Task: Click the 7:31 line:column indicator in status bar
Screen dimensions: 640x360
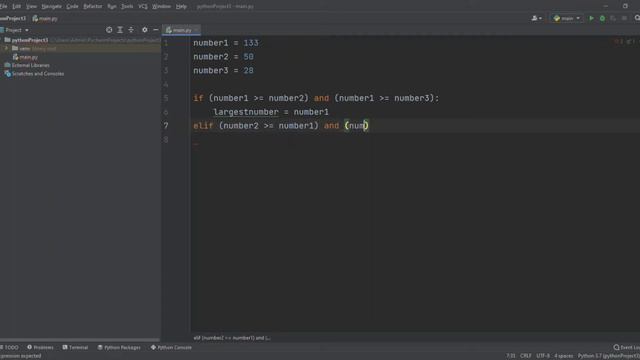Action: pyautogui.click(x=511, y=356)
